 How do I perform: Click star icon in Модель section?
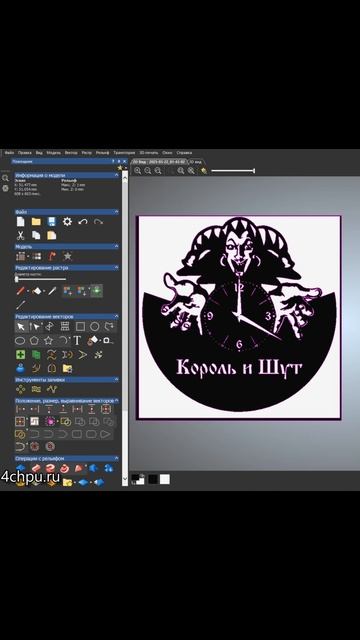pos(67,256)
